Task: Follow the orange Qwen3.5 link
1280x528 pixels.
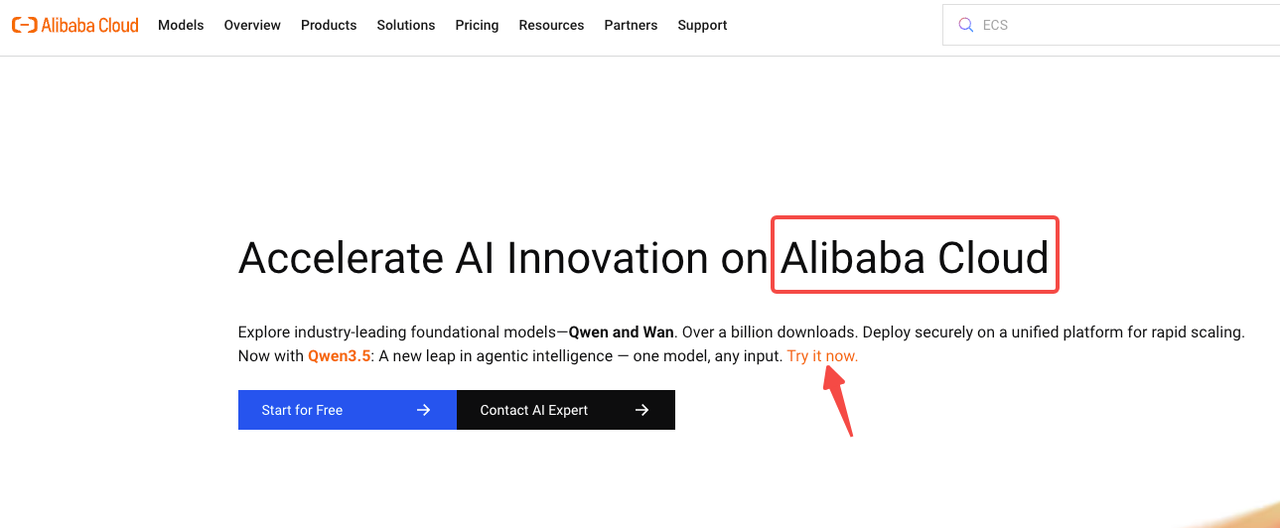Action: (x=339, y=356)
